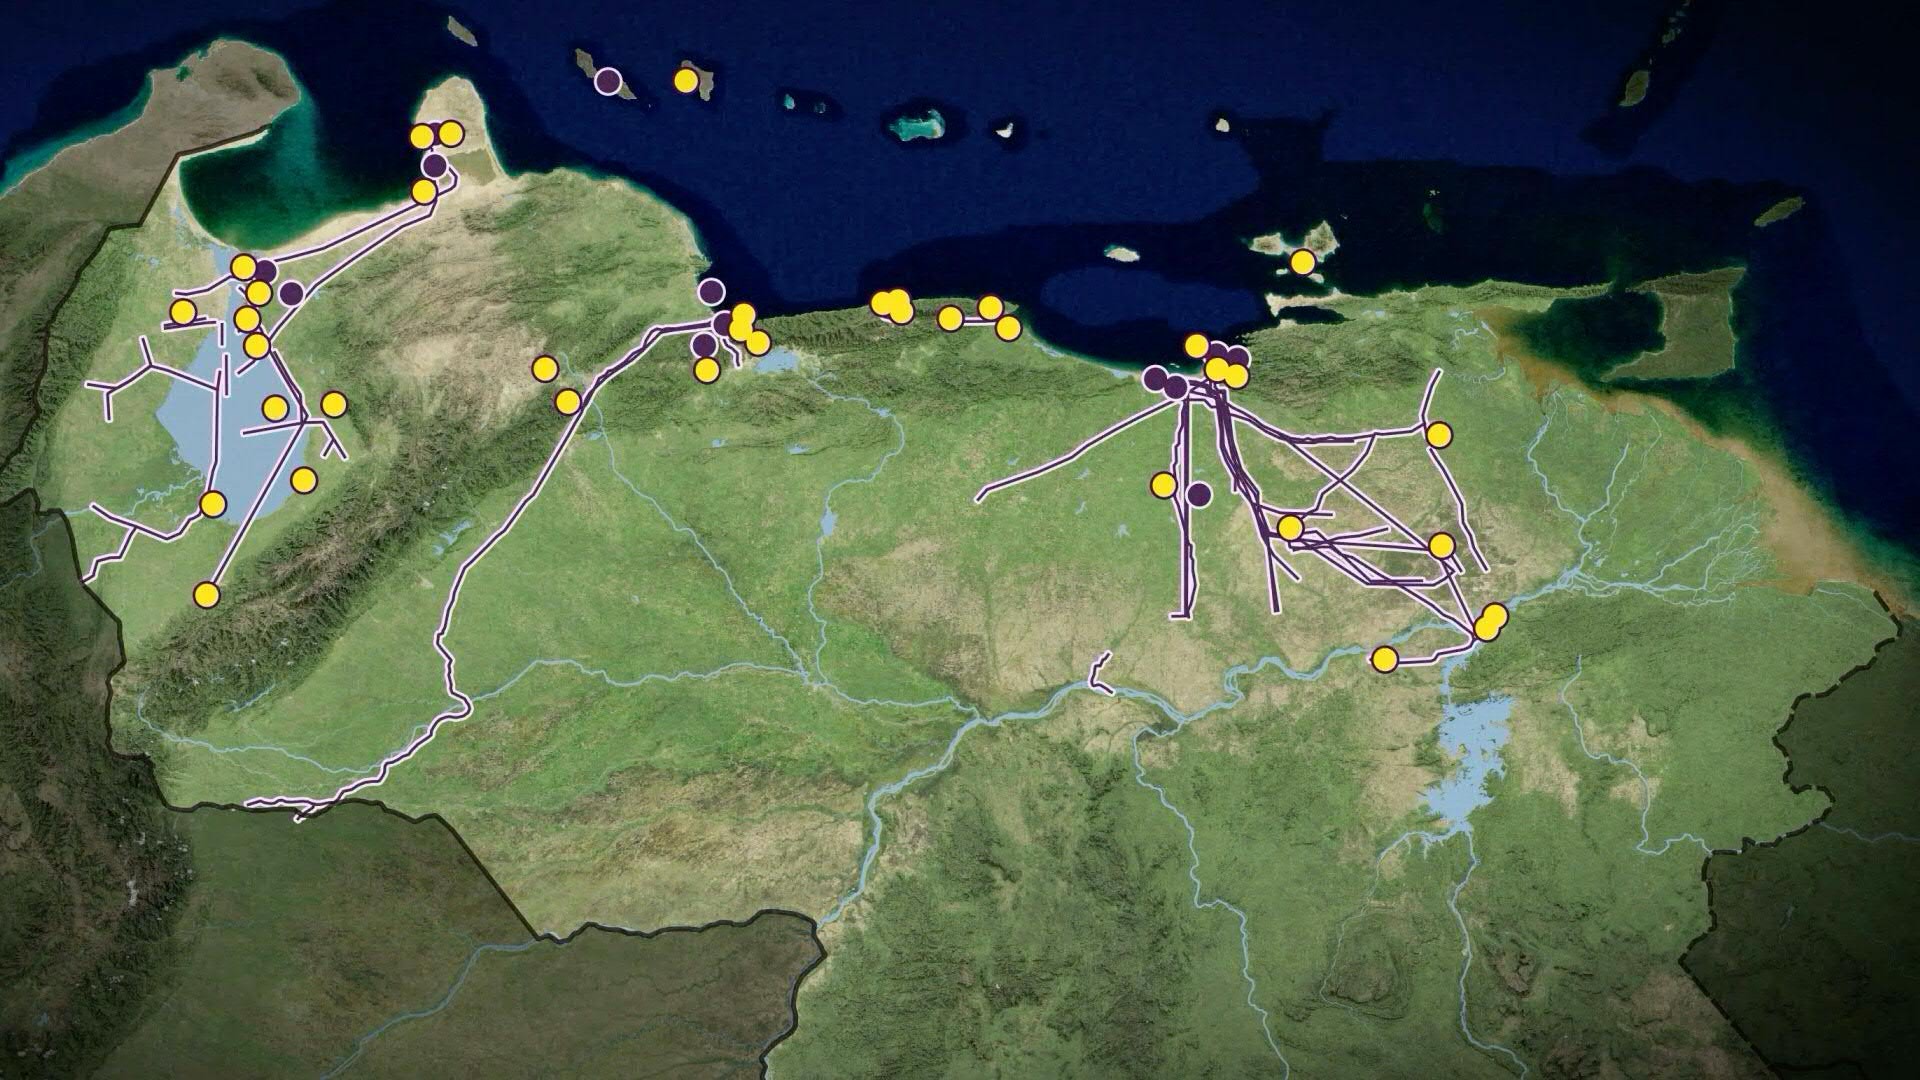Viewport: 1920px width, 1080px height.
Task: Click the isolated yellow marker on the eastern island
Action: (1303, 260)
